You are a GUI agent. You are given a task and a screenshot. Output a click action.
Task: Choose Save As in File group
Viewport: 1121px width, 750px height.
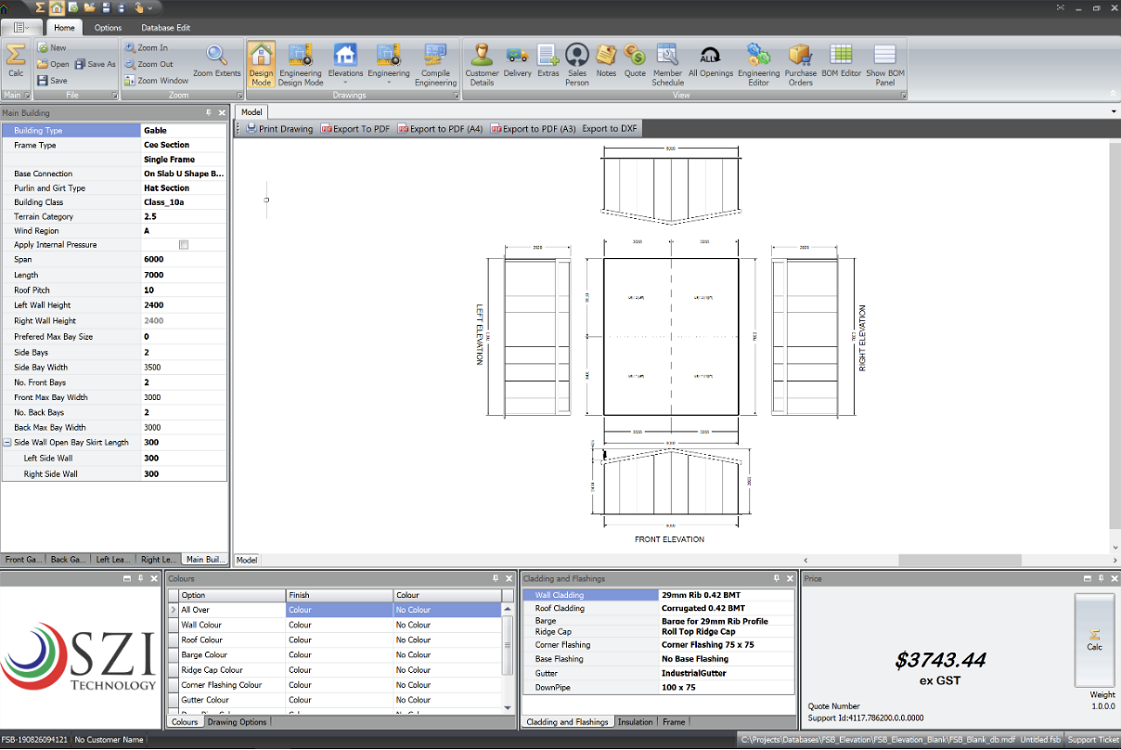pos(95,64)
